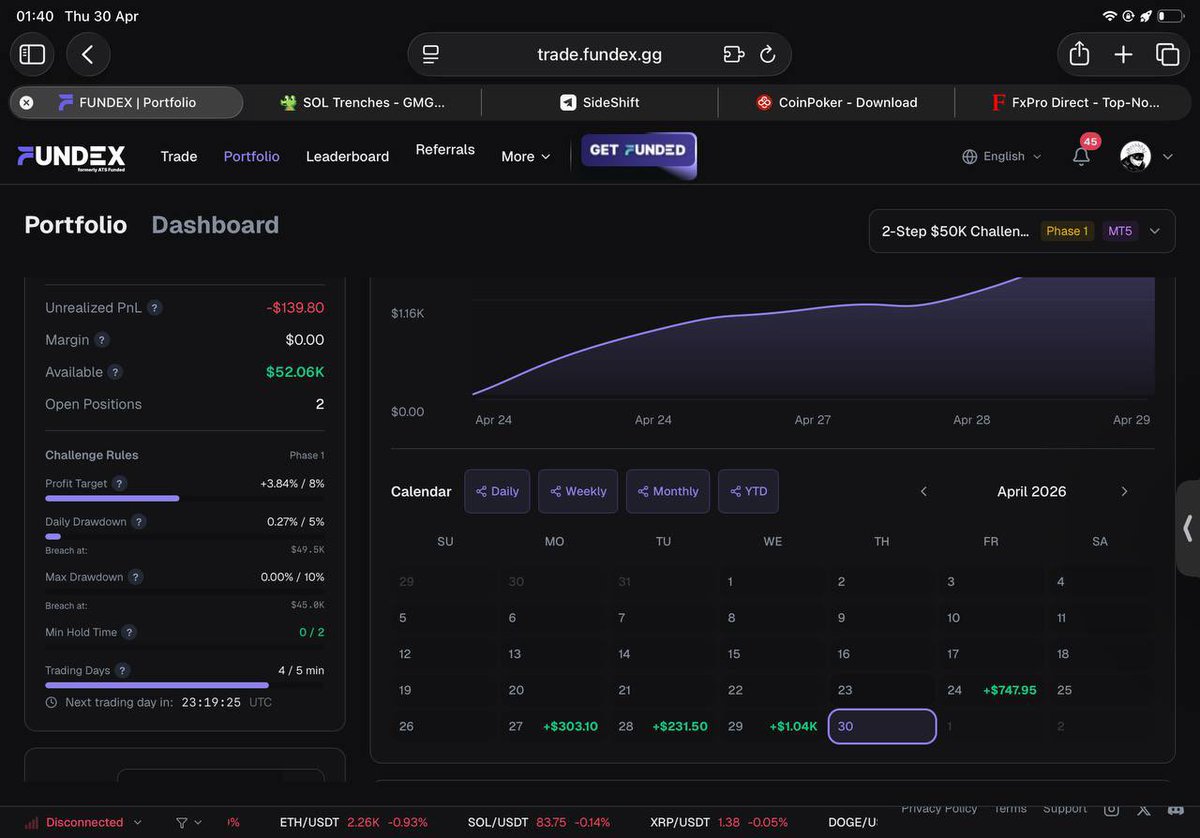Open the 2-Step $50K Challenge account dropdown
This screenshot has height=838, width=1200.
pyautogui.click(x=1022, y=231)
